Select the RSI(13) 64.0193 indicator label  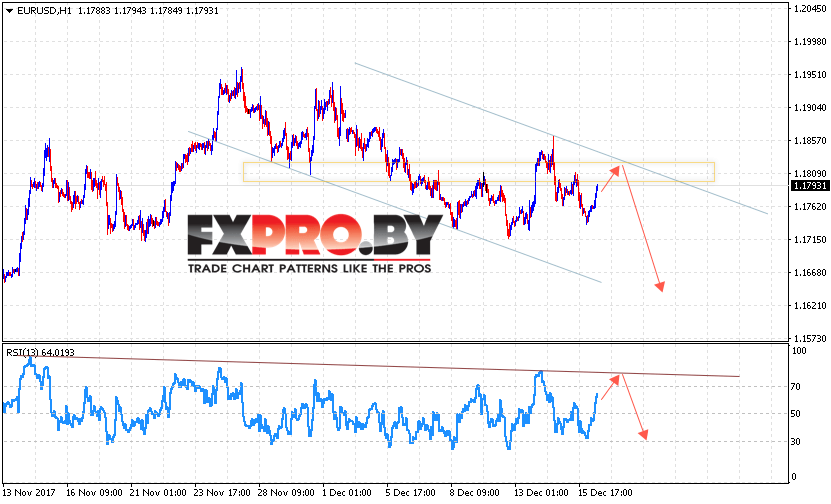[x=40, y=352]
